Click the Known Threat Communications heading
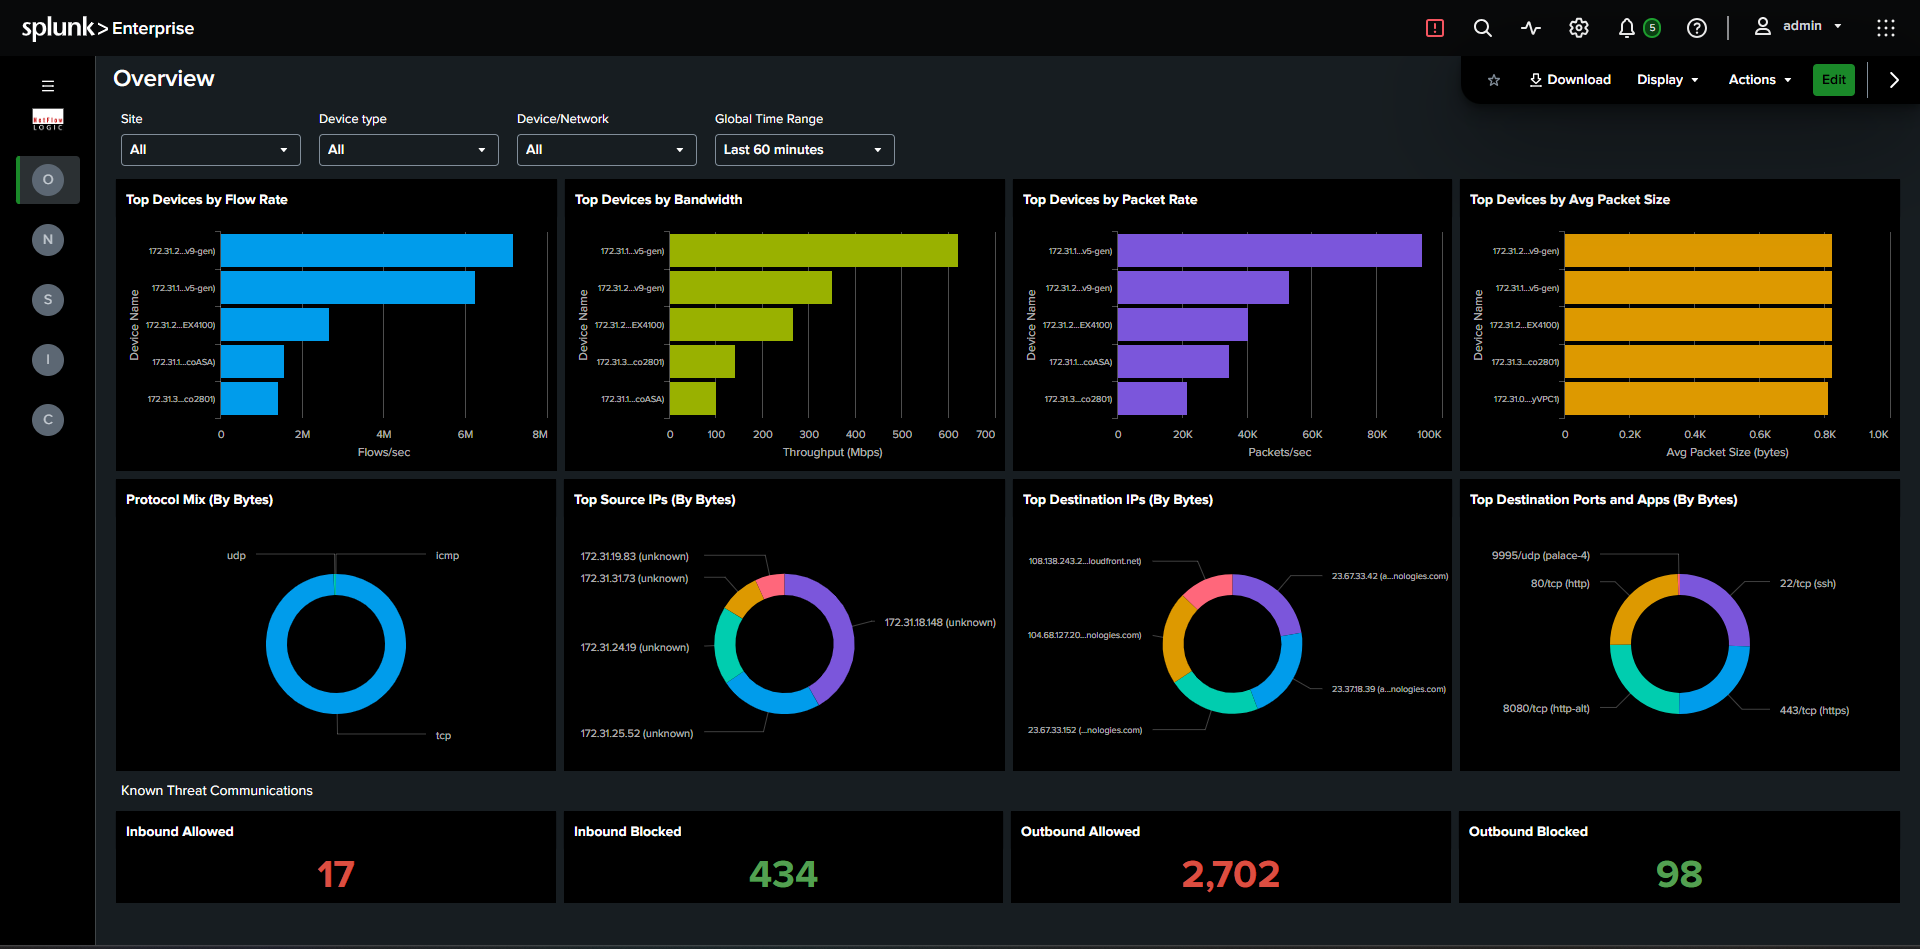The image size is (1920, 949). [217, 791]
